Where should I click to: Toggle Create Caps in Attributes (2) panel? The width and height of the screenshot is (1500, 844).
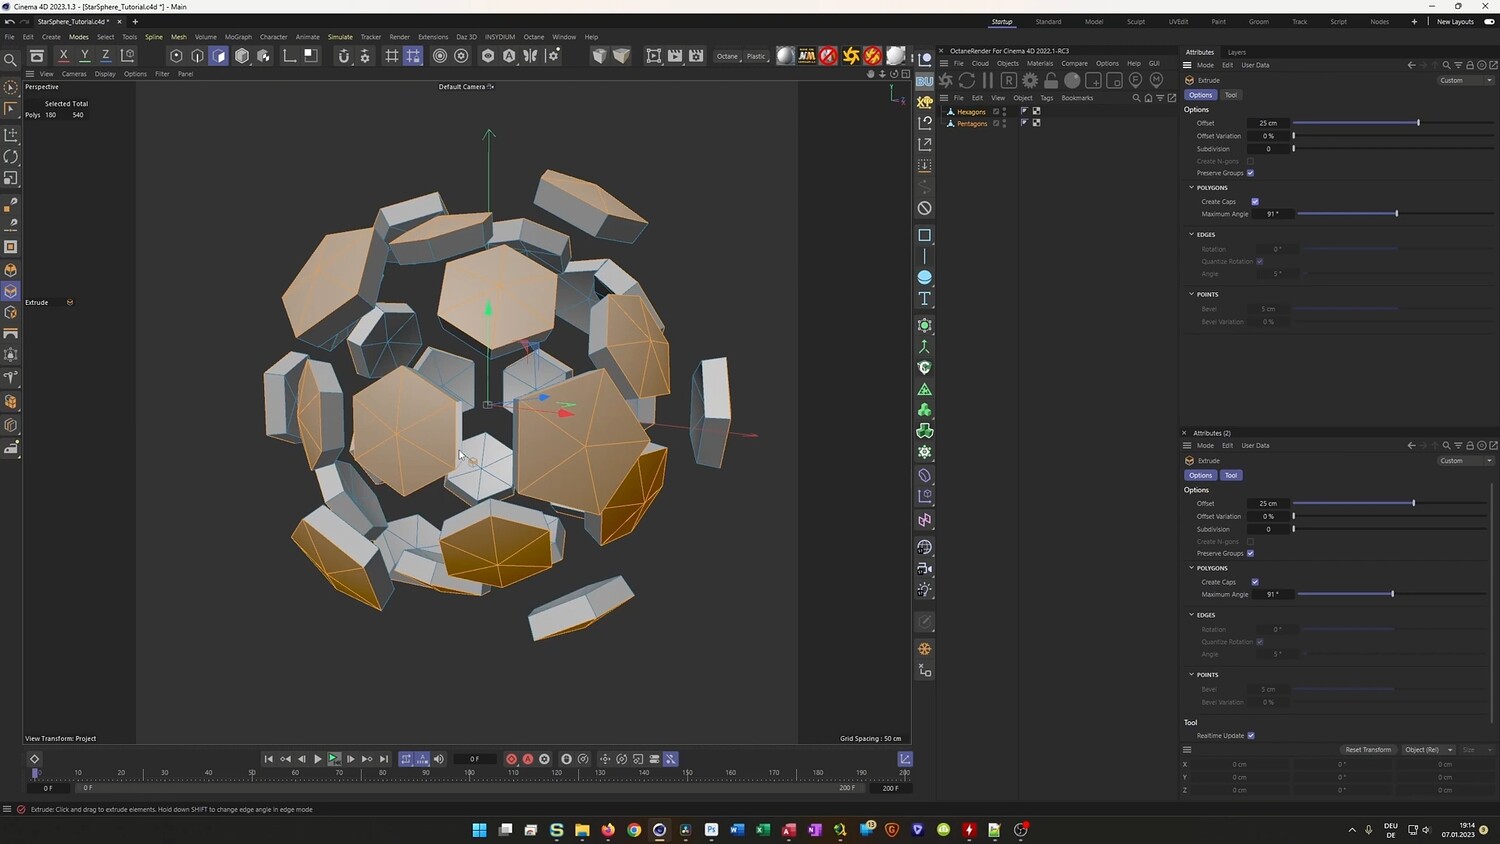[x=1255, y=582]
